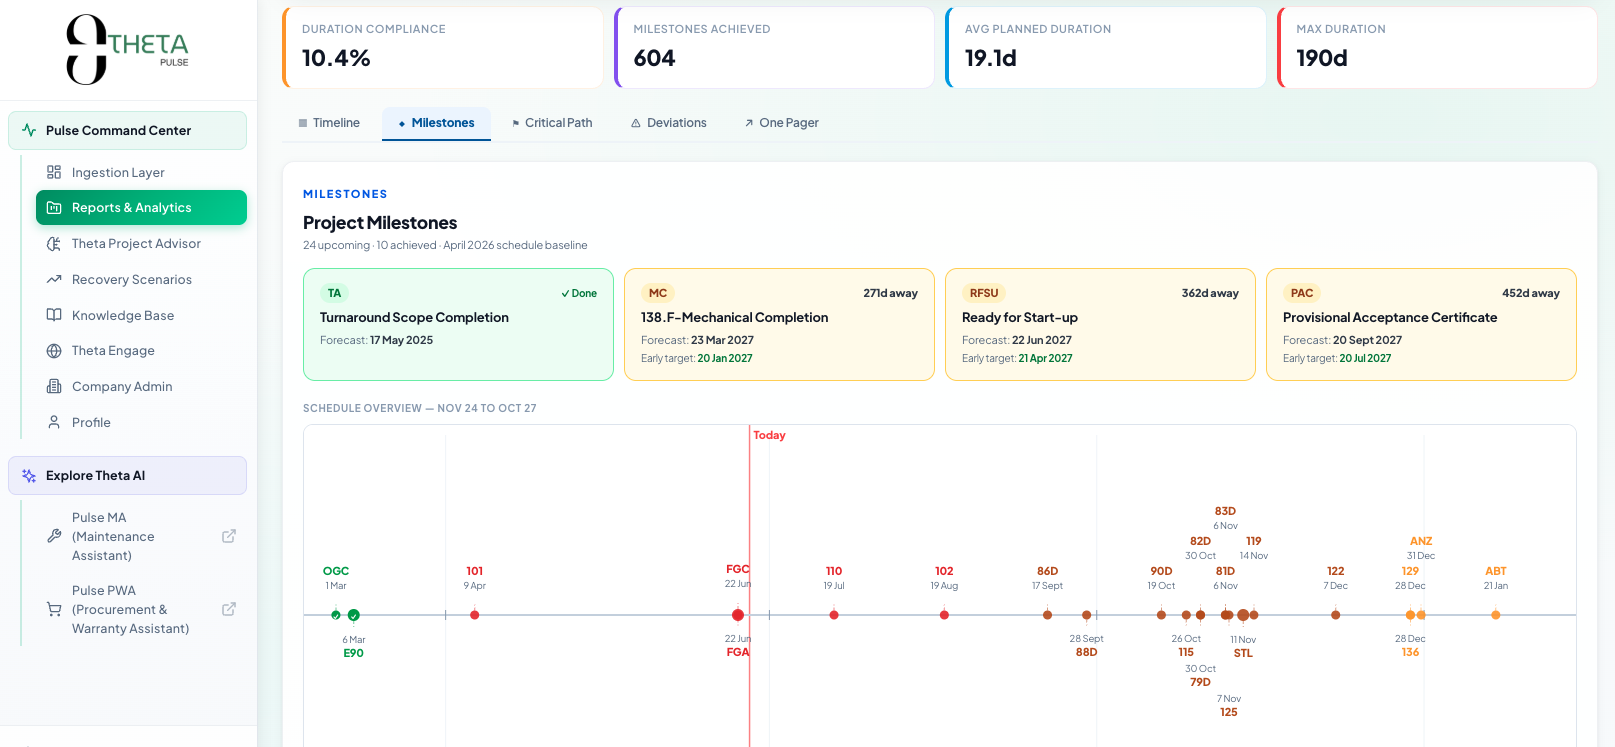Switch to the Critical Path tab

tap(552, 123)
